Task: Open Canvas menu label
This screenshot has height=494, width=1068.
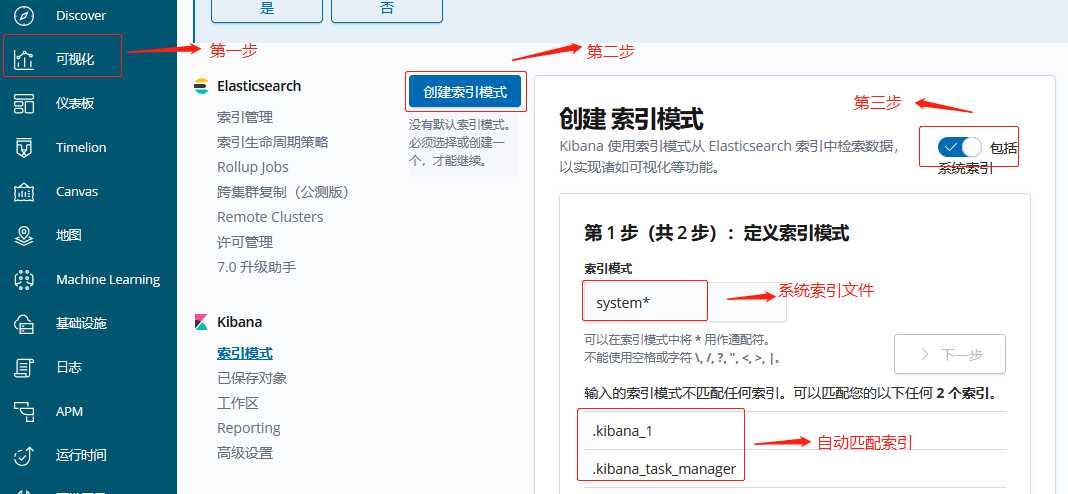Action: (77, 191)
